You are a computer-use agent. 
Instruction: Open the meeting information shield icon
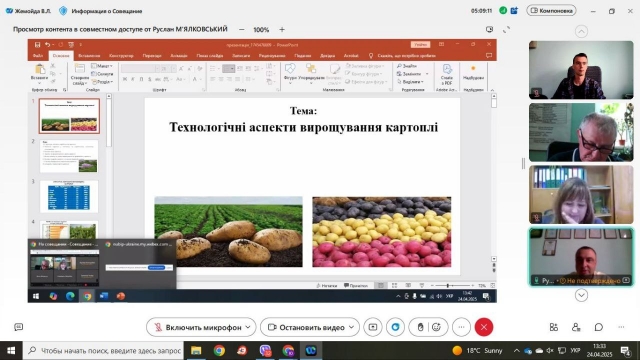click(63, 11)
